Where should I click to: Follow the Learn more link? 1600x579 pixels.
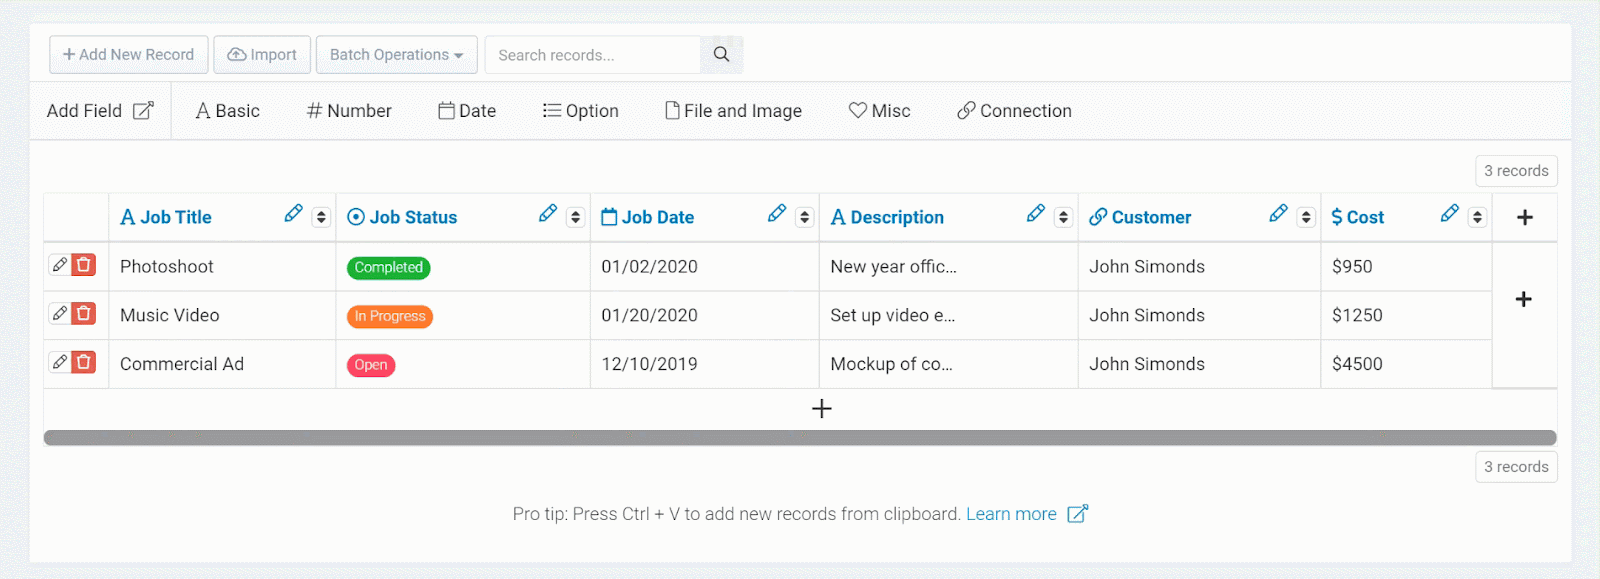click(1011, 514)
